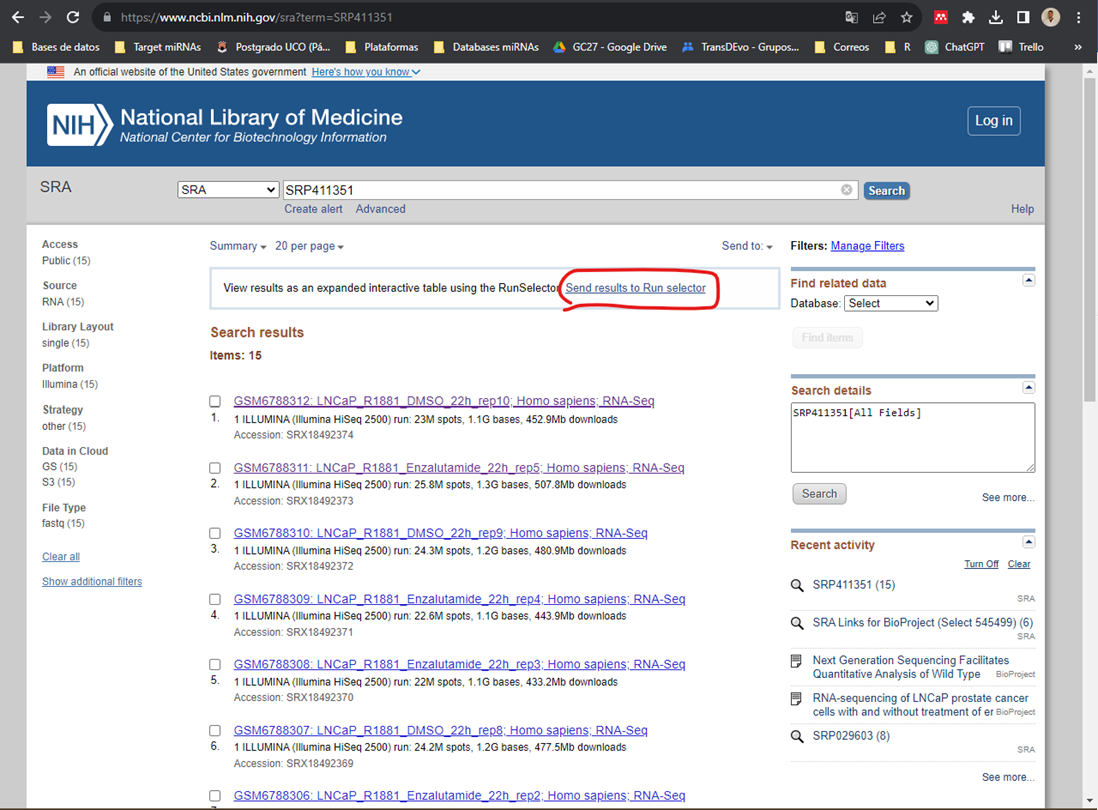This screenshot has height=810, width=1098.
Task: Tick the checkbox for GSM6788310 result
Action: 215,534
